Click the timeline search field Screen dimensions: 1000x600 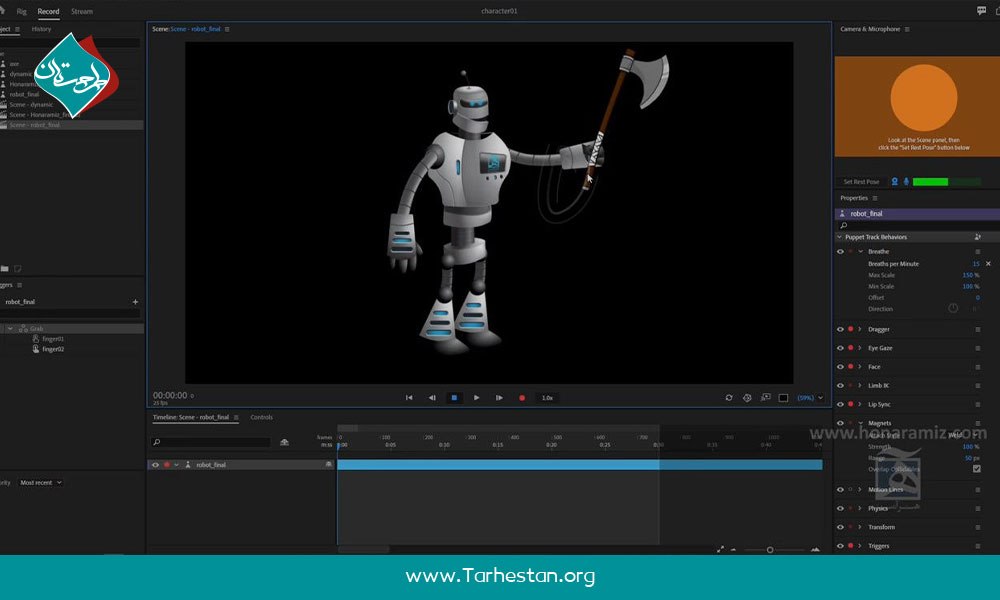click(212, 442)
